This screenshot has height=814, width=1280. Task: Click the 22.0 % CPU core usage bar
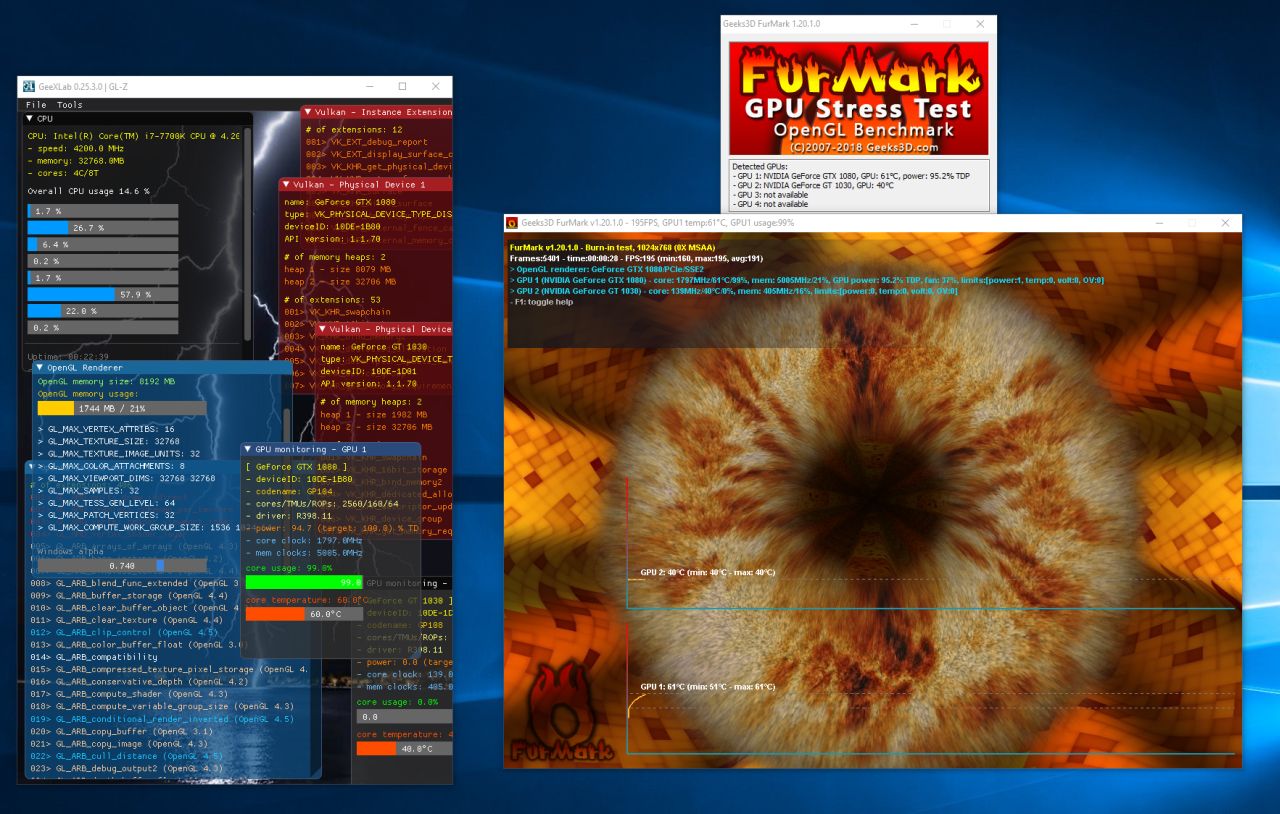coord(103,311)
